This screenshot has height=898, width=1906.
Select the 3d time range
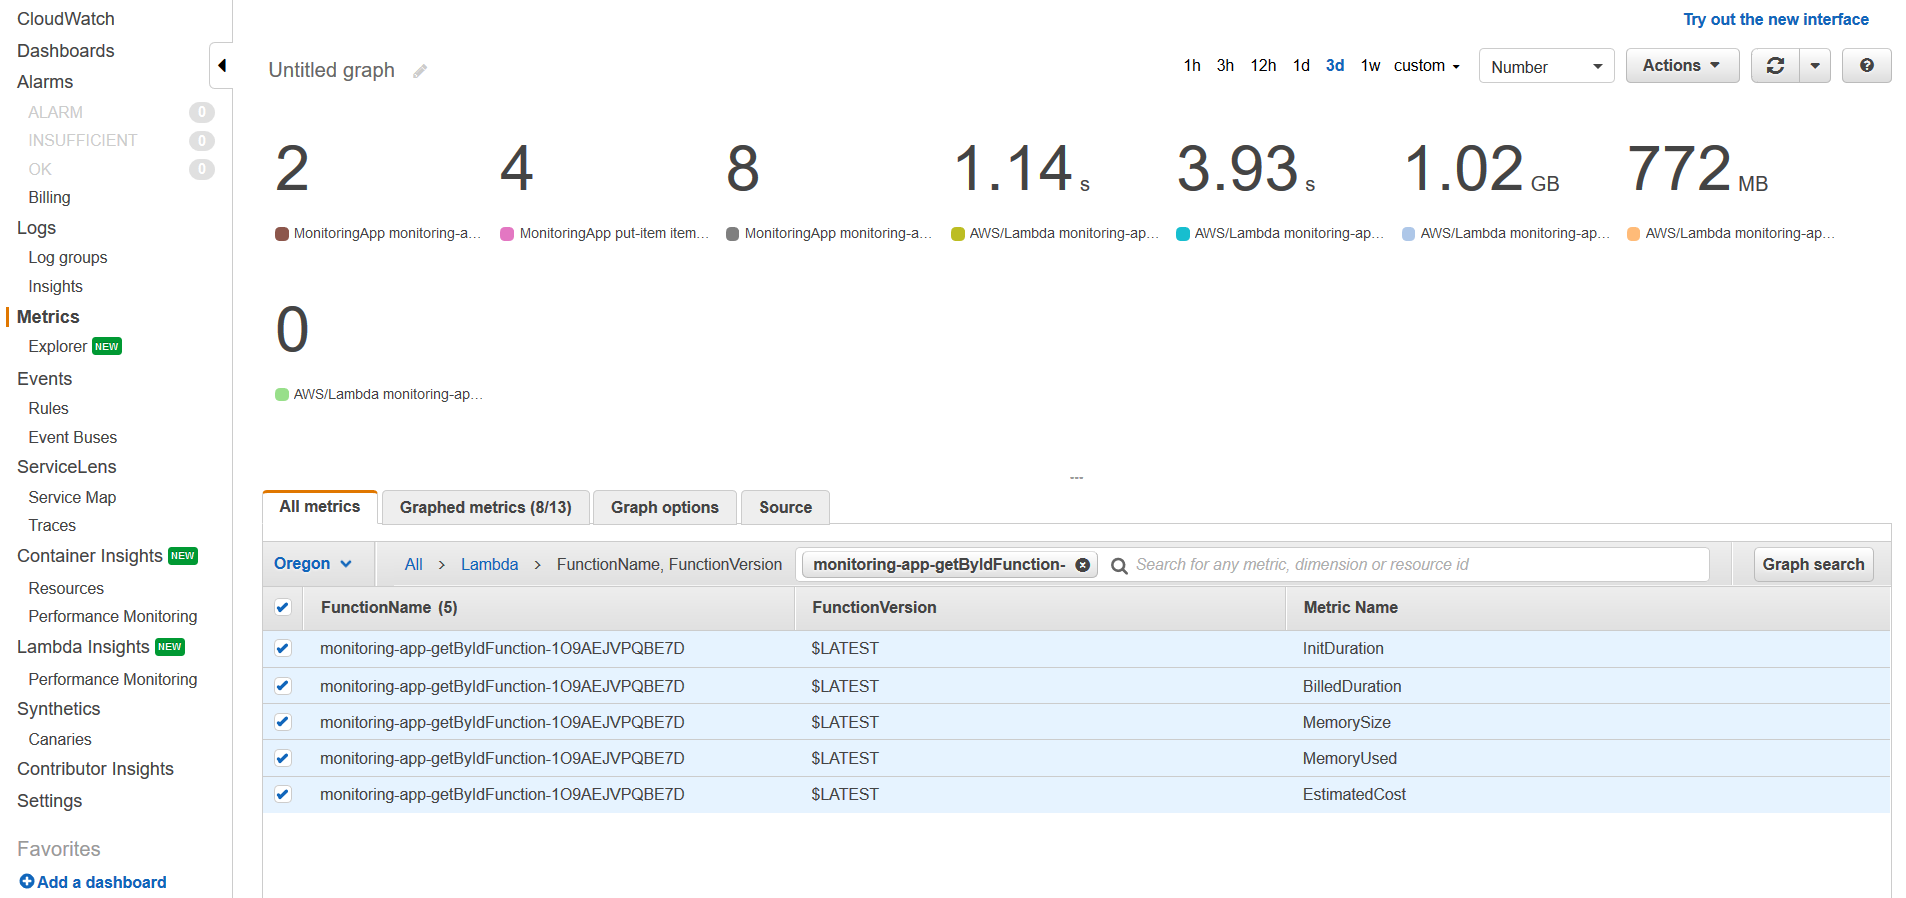[x=1335, y=66]
